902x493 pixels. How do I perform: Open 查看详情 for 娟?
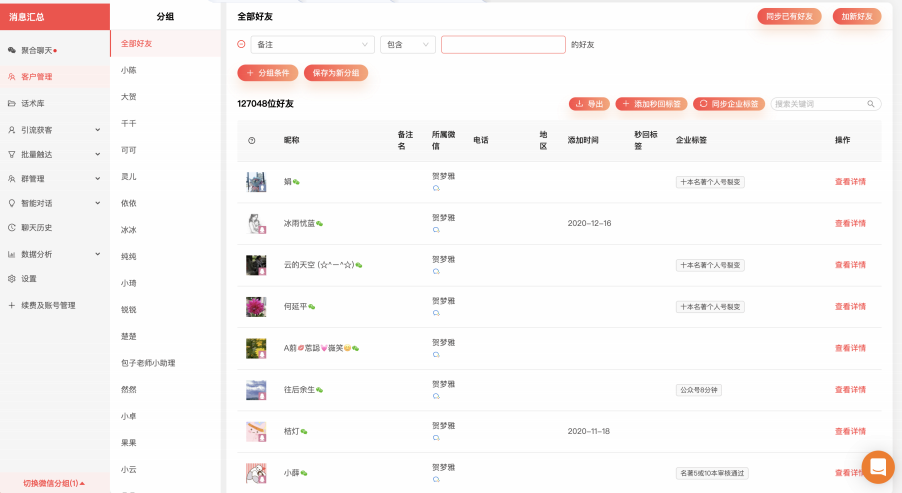tap(850, 182)
